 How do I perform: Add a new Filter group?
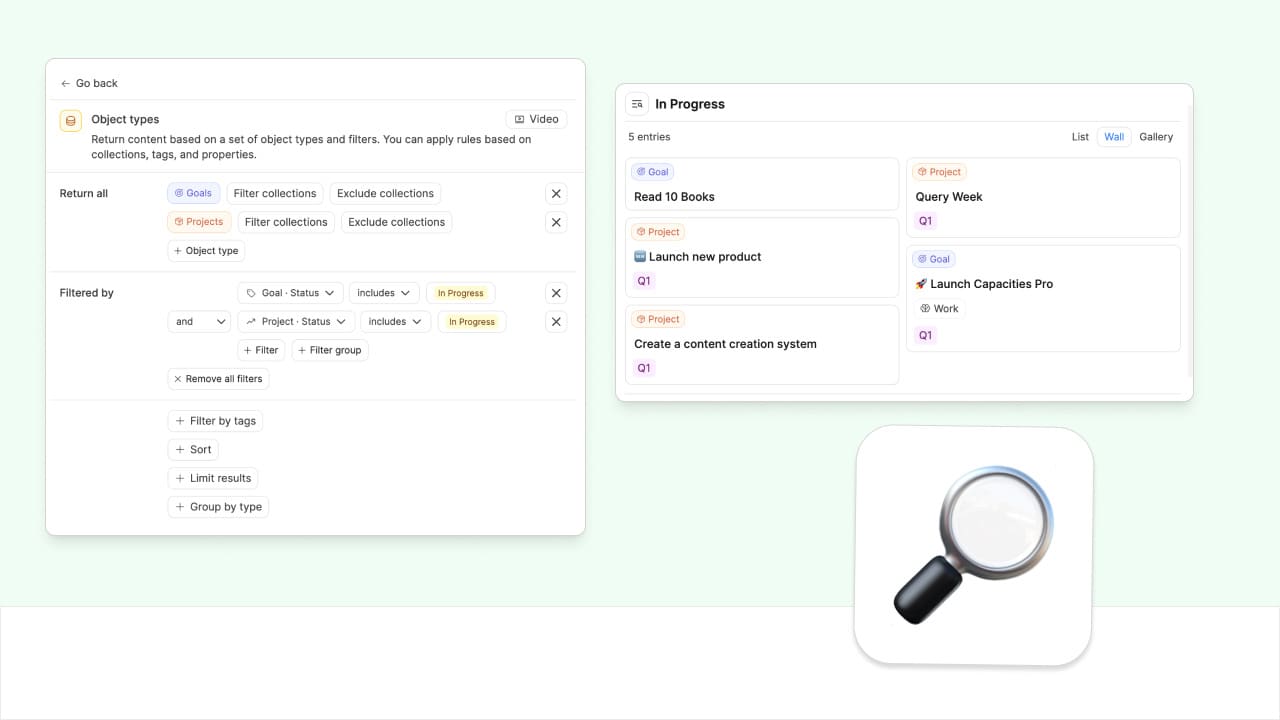tap(330, 350)
